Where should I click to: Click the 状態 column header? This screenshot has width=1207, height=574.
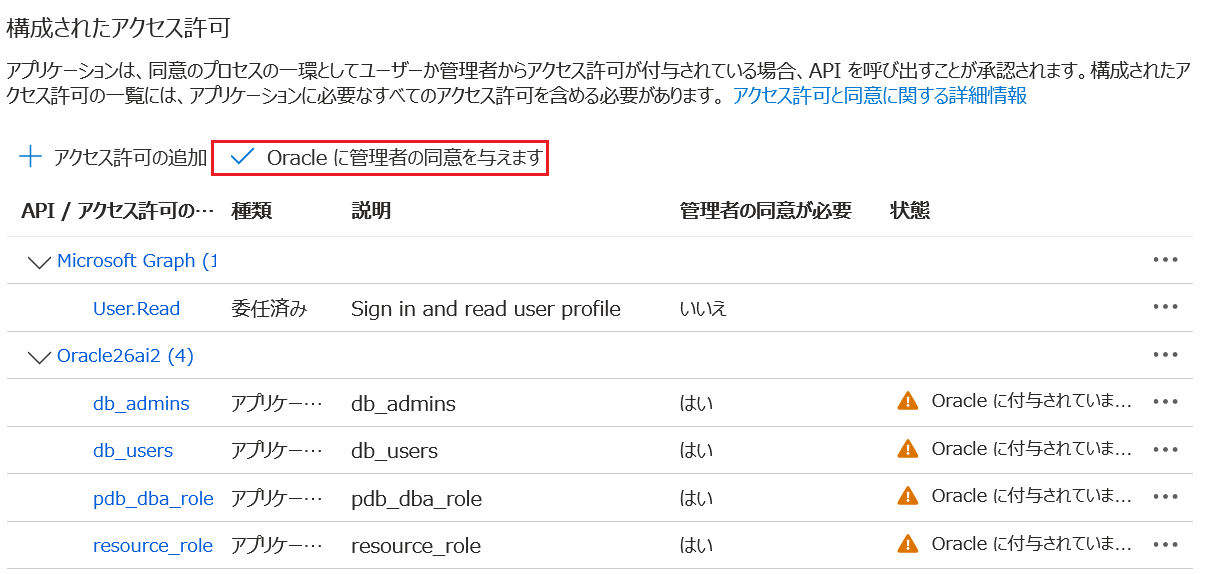pyautogui.click(x=910, y=210)
